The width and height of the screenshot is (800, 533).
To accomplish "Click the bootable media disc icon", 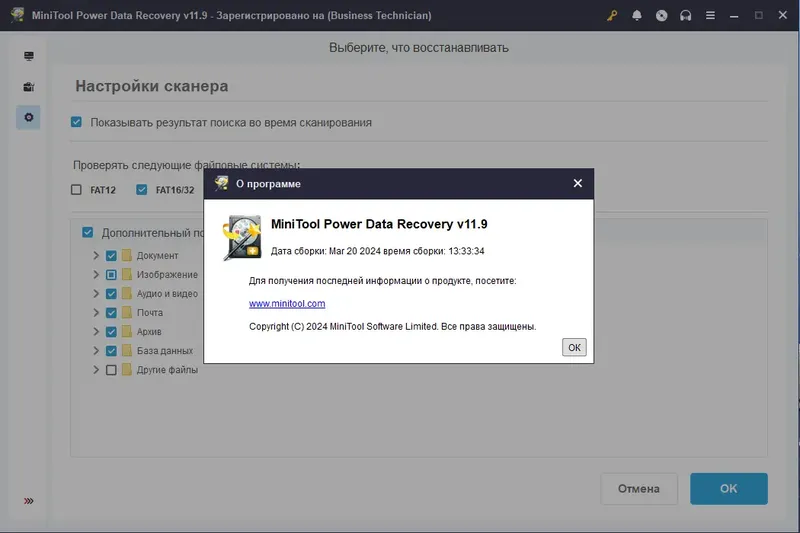I will [661, 15].
